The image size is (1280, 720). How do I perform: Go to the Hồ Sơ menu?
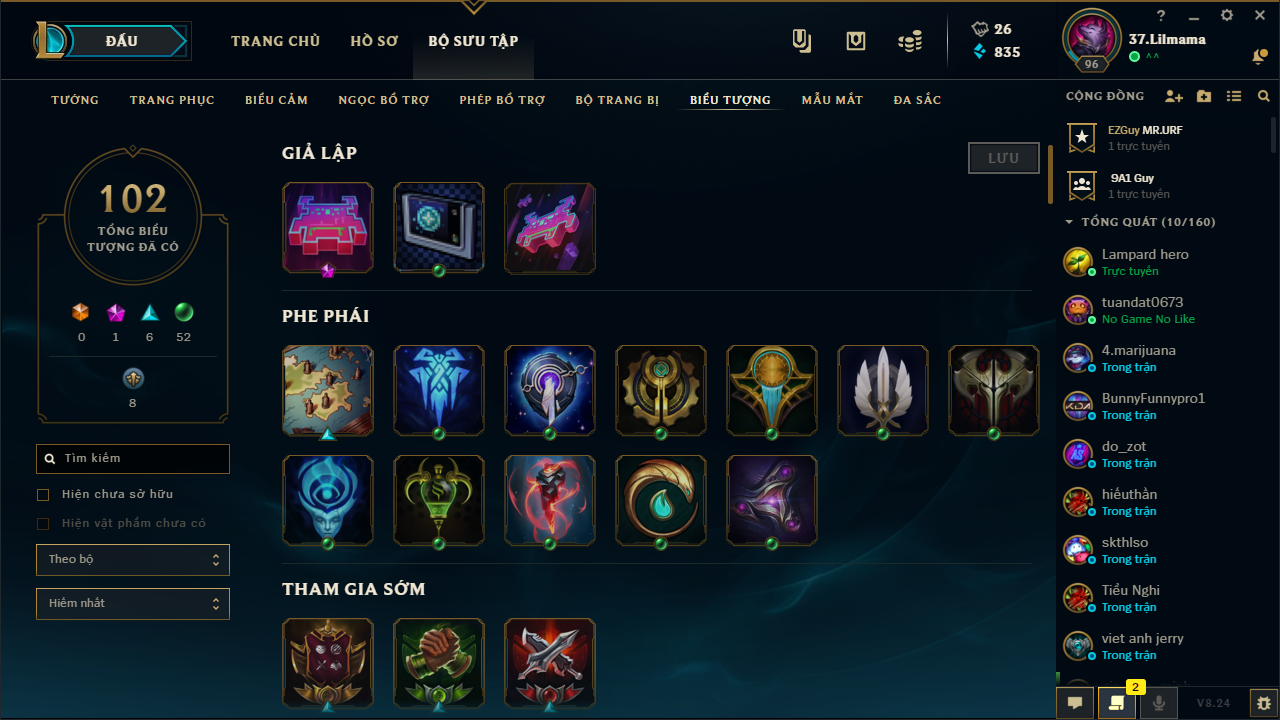tap(374, 41)
